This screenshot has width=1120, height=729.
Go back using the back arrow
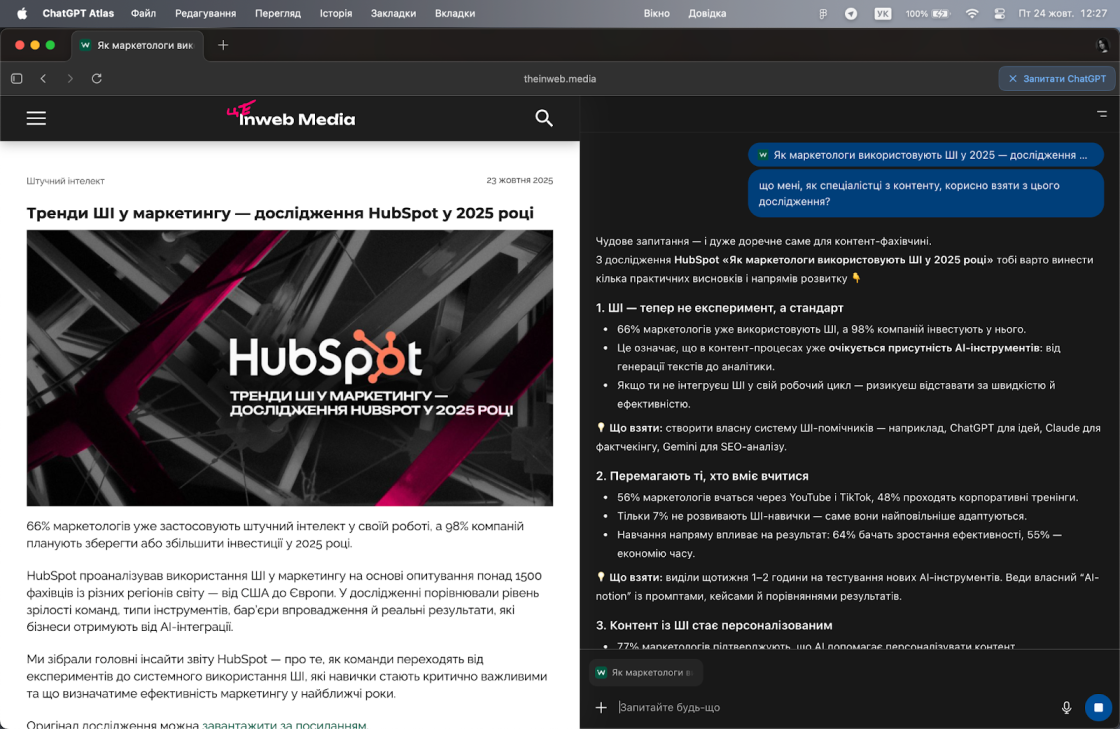click(43, 78)
